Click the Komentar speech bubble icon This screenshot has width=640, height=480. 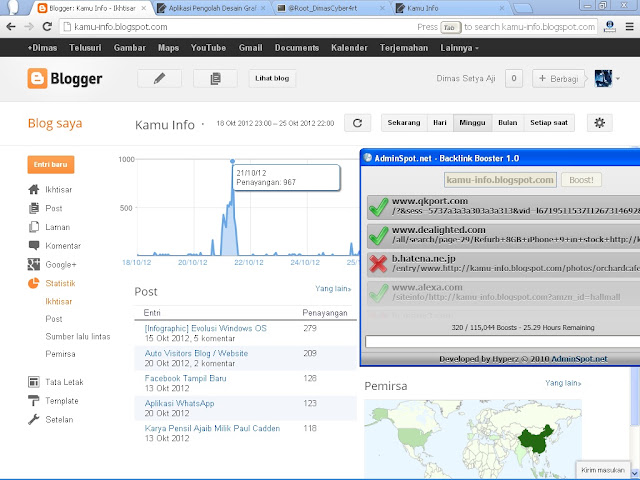tap(34, 245)
